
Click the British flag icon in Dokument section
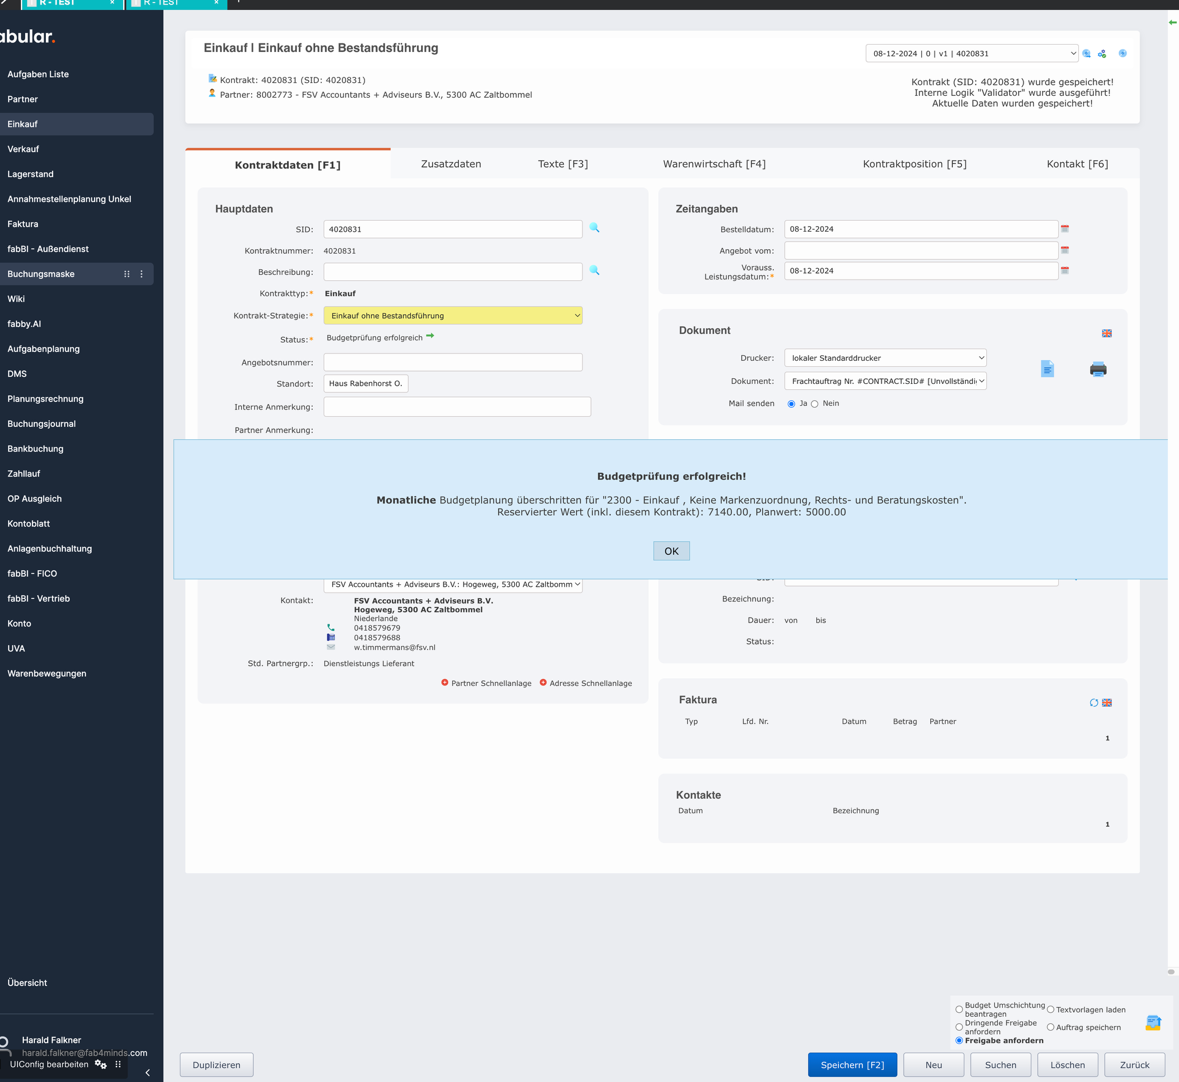pyautogui.click(x=1107, y=333)
